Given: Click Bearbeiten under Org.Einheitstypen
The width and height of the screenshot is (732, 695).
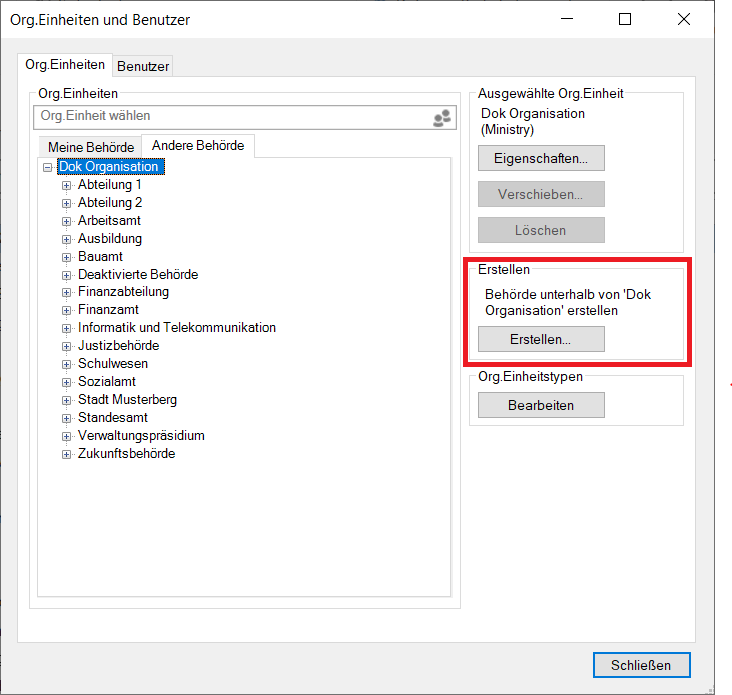Looking at the screenshot, I should click(541, 405).
